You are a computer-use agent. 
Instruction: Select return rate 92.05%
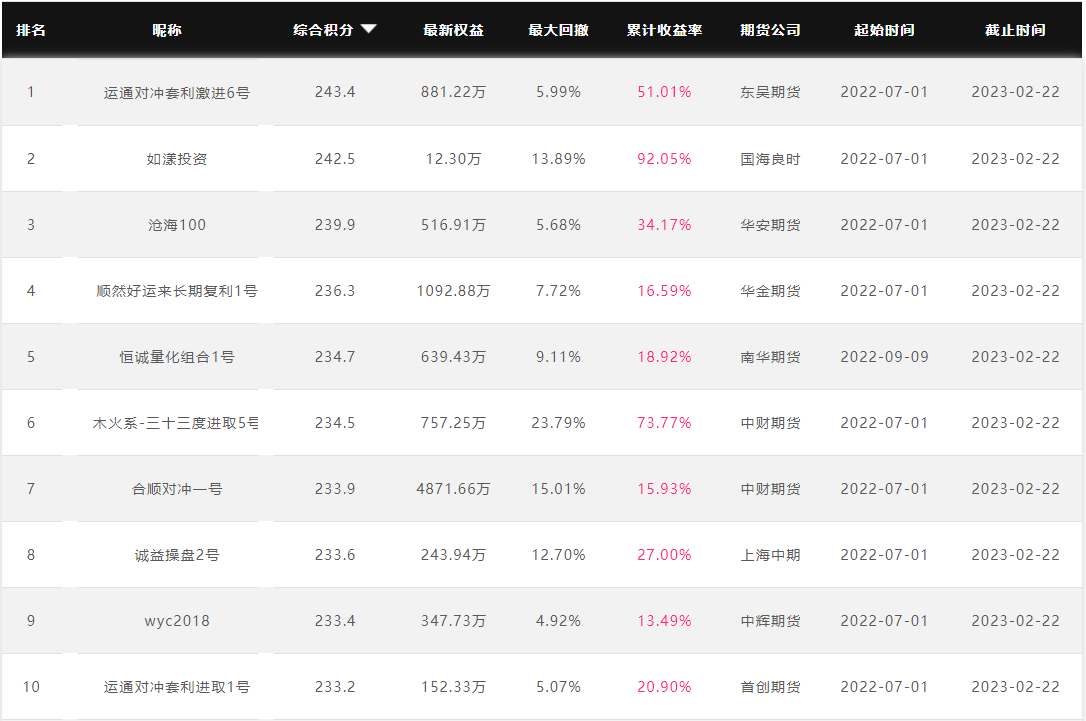tap(664, 159)
